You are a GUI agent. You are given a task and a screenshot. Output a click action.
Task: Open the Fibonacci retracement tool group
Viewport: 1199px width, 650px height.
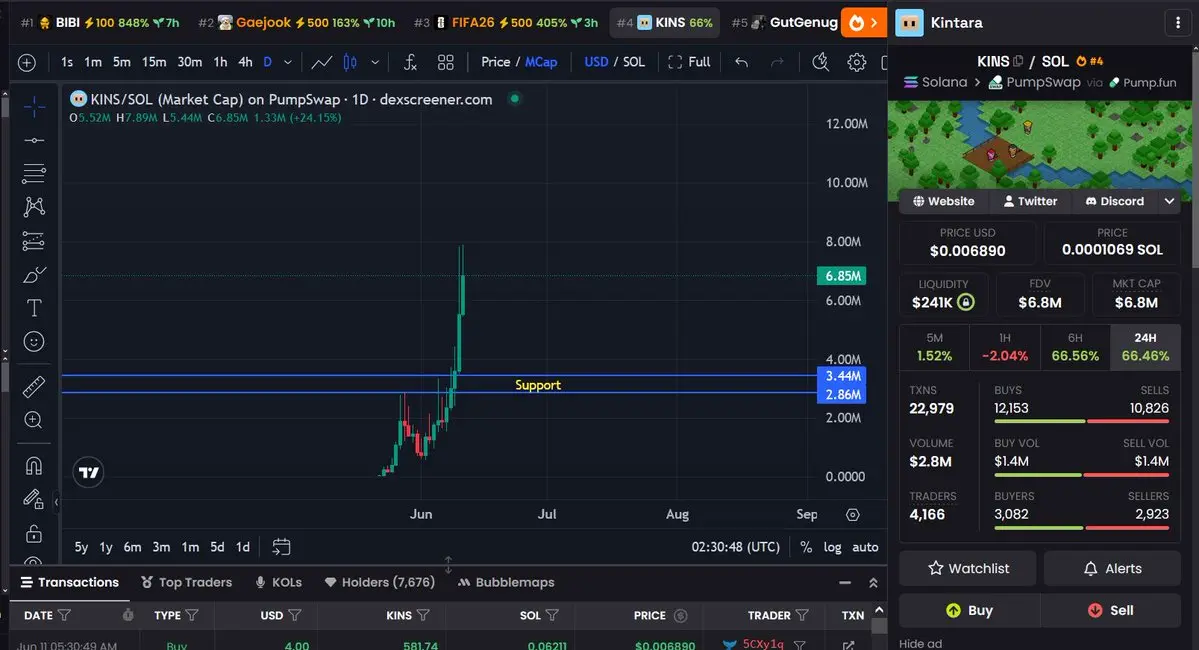pyautogui.click(x=34, y=174)
